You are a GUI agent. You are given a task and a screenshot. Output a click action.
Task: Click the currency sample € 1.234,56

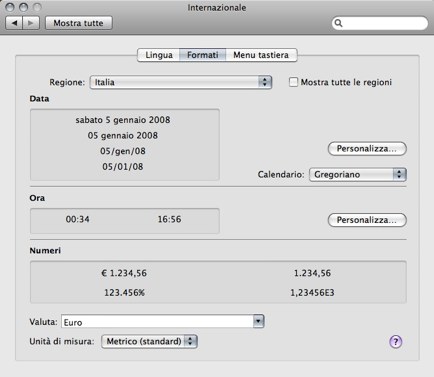[x=124, y=273]
